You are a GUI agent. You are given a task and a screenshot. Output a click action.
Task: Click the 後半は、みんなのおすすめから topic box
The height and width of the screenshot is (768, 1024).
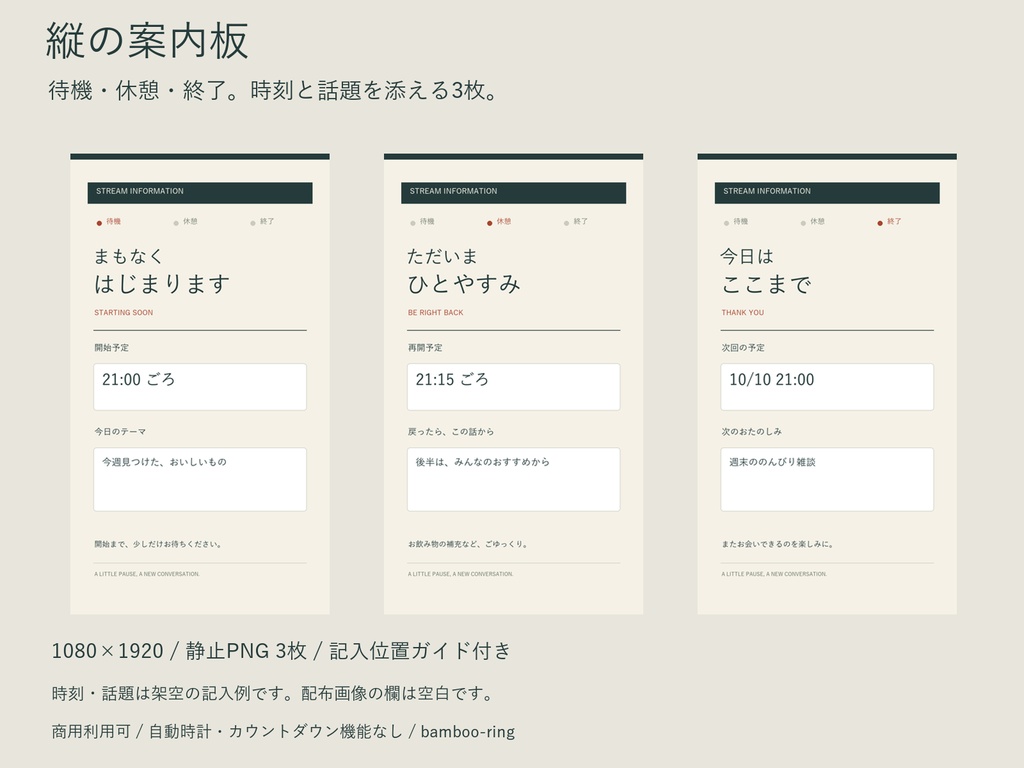pyautogui.click(x=513, y=479)
